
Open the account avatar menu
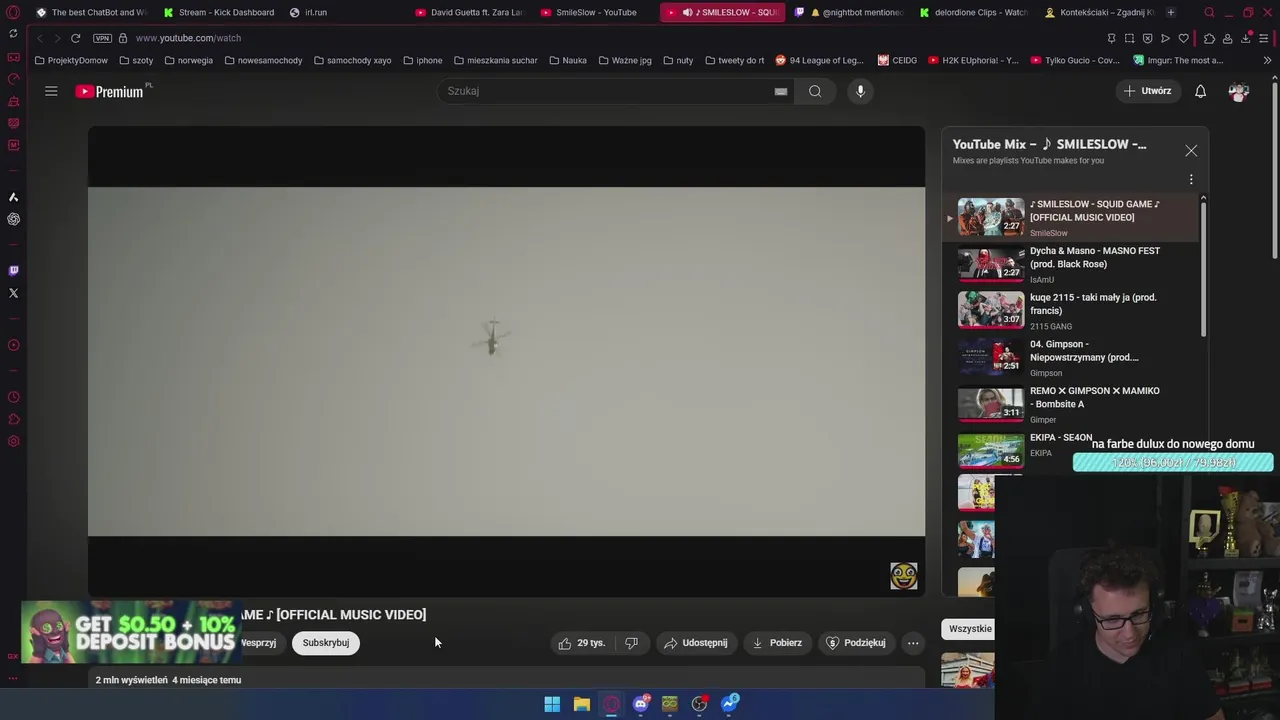point(1239,91)
